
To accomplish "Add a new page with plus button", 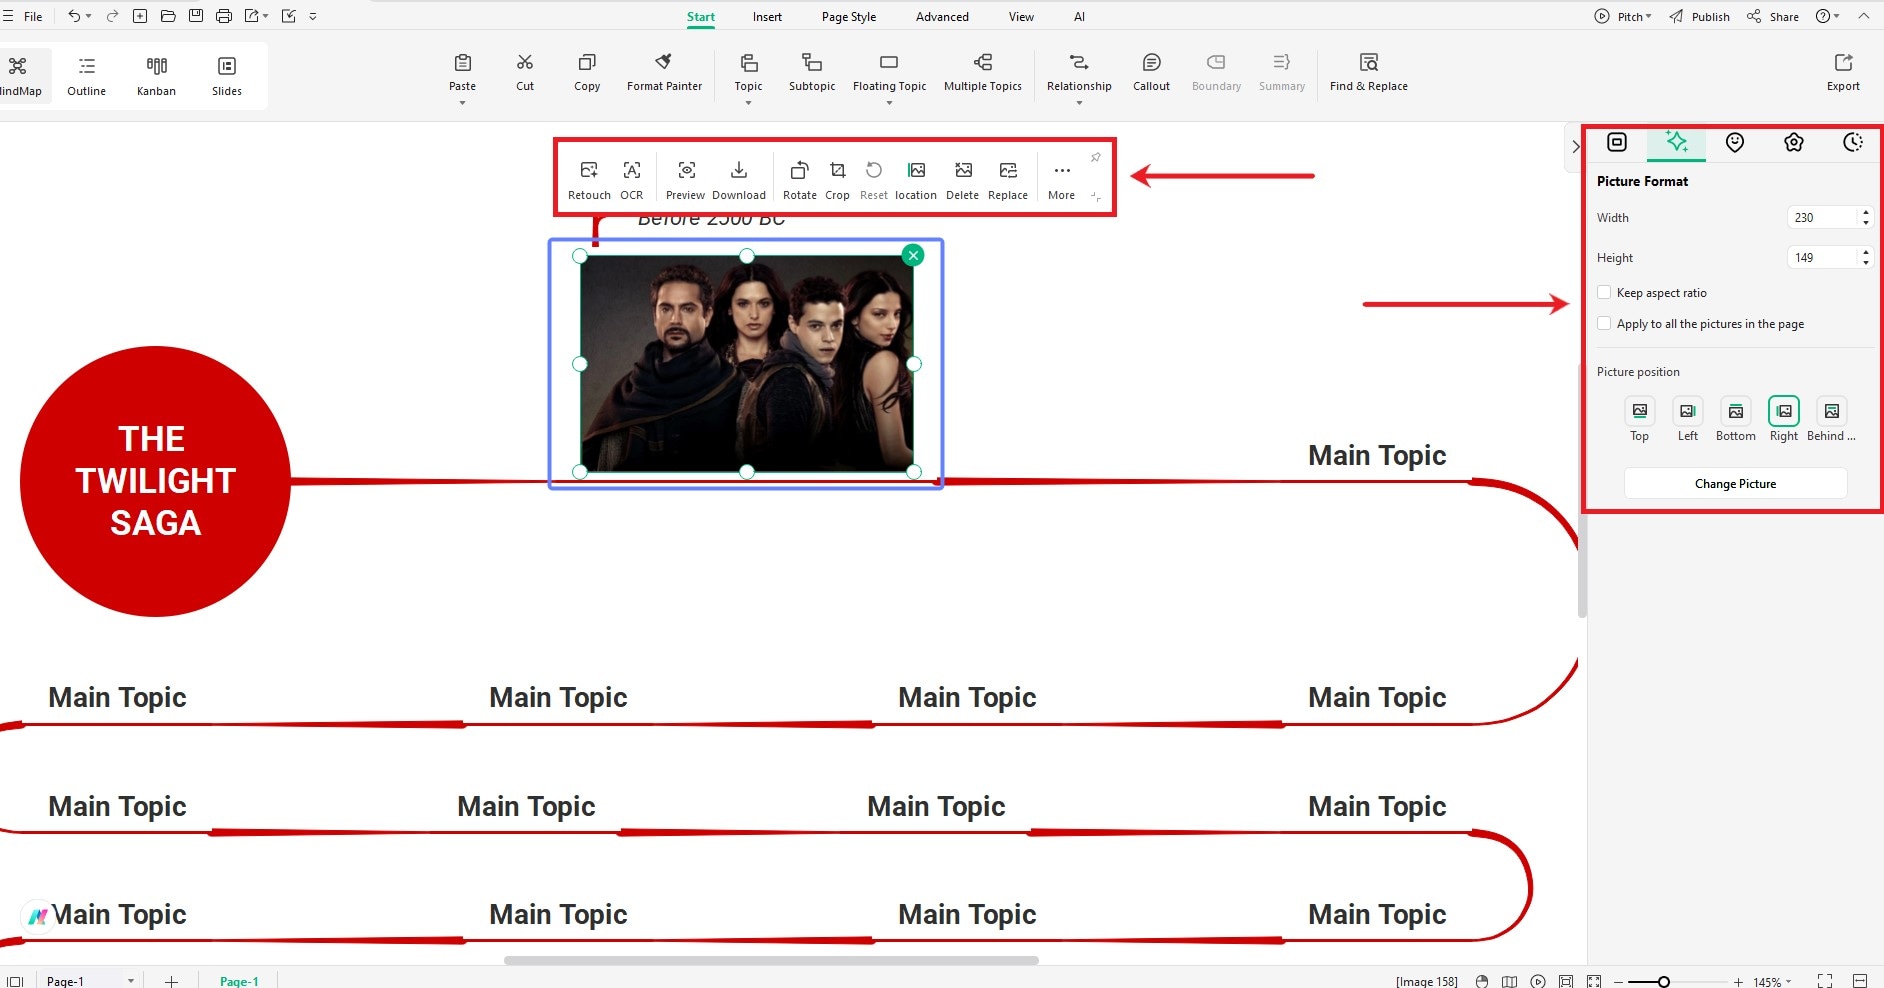I will (x=171, y=981).
